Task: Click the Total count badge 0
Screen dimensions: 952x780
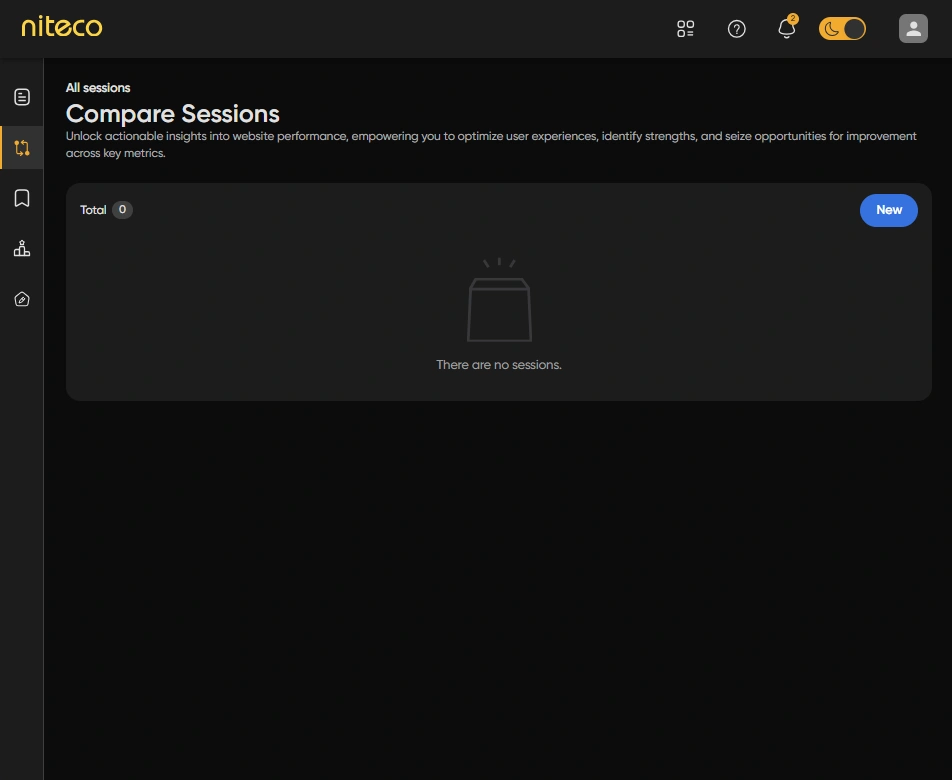Action: [122, 209]
